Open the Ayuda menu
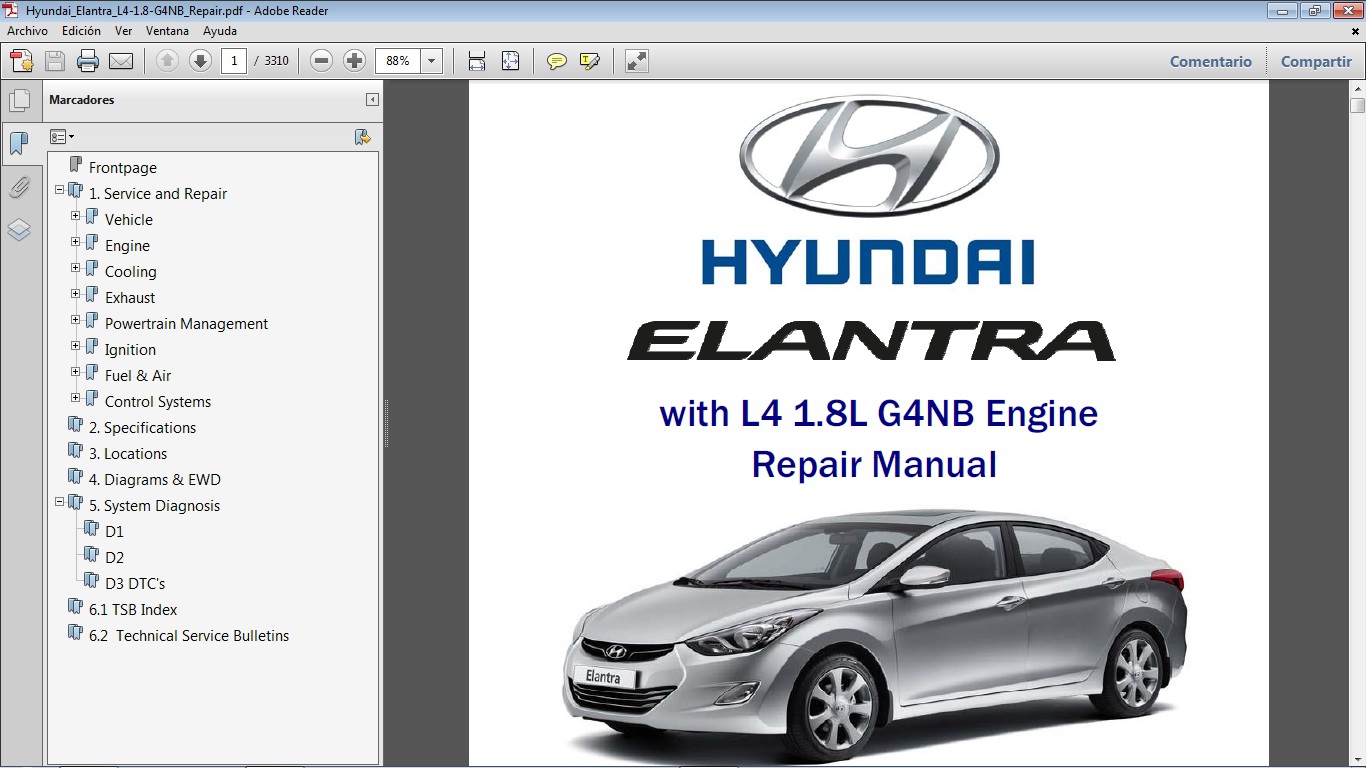Viewport: 1366px width, 768px height. (220, 31)
